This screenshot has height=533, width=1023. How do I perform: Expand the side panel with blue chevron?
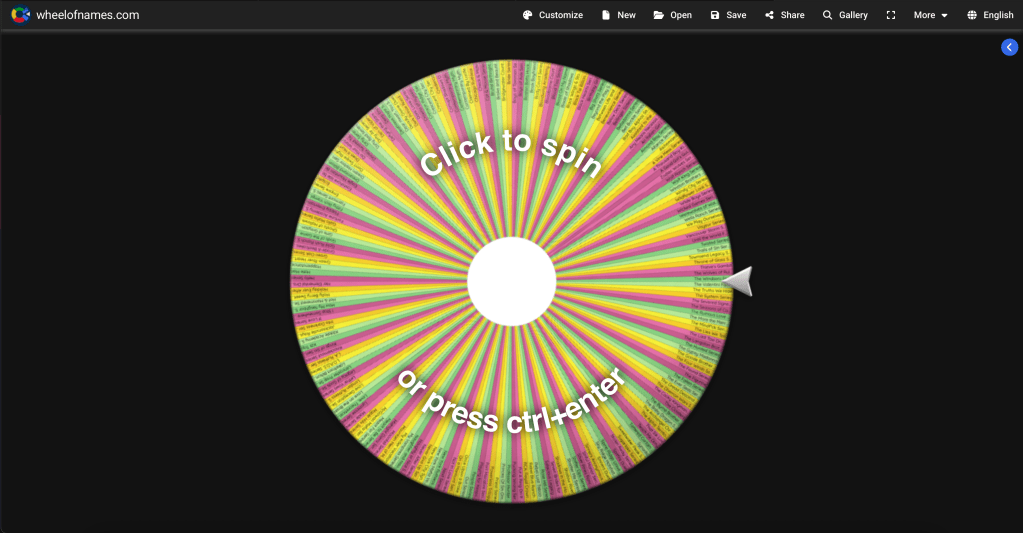click(x=1009, y=47)
